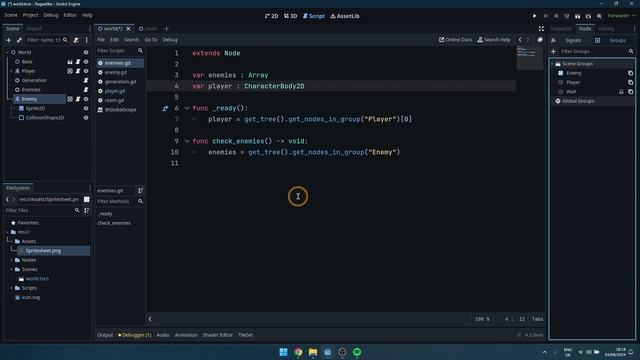This screenshot has width=640, height=360.
Task: Open the Shader Editor panel
Action: click(x=218, y=335)
